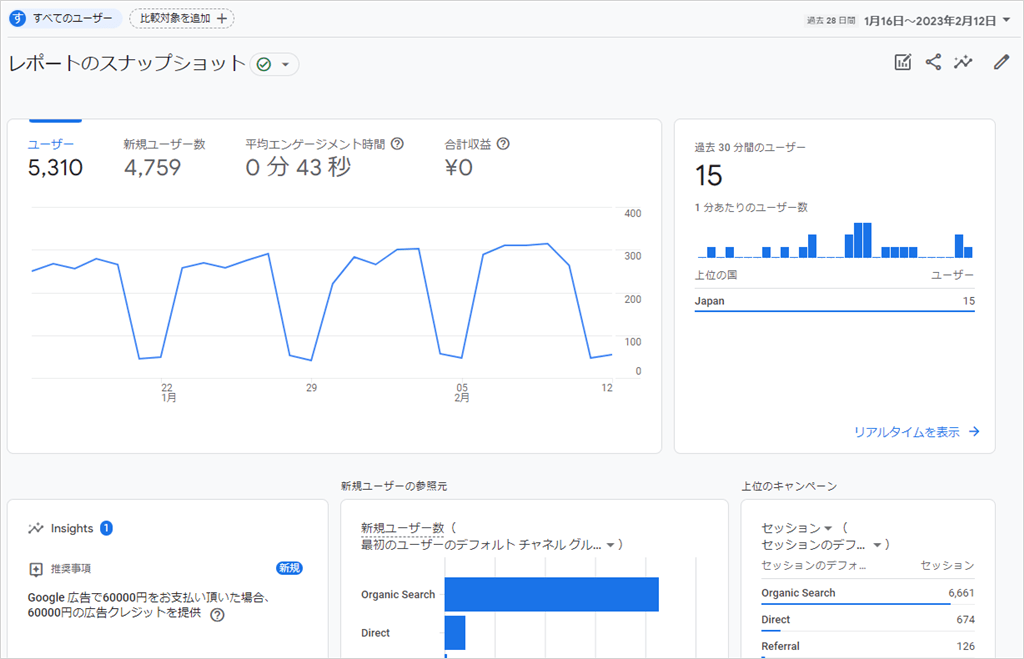Click the 1月16日～2023年2月12日 date range text
Screen dimensions: 1024x659
(x=930, y=21)
